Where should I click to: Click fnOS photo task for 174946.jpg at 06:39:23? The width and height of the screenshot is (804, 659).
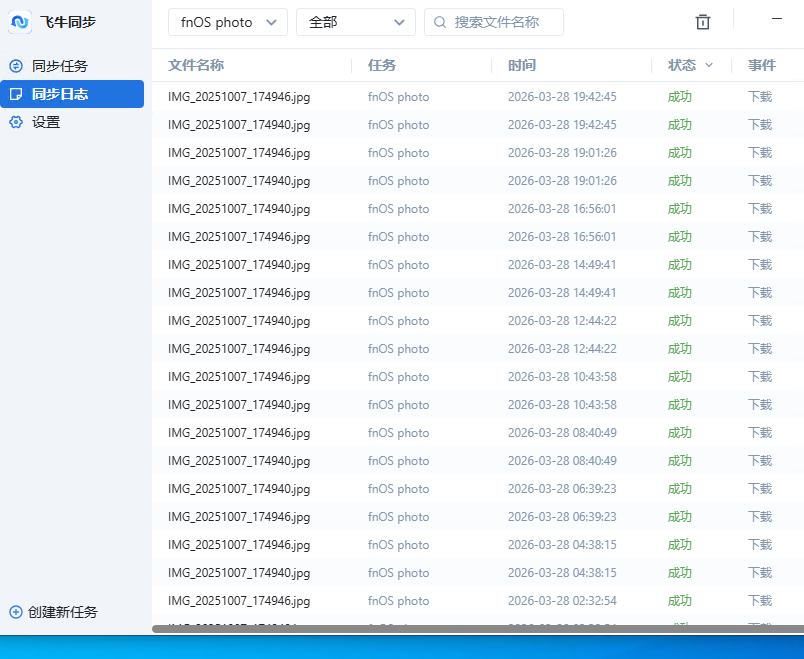(x=398, y=517)
